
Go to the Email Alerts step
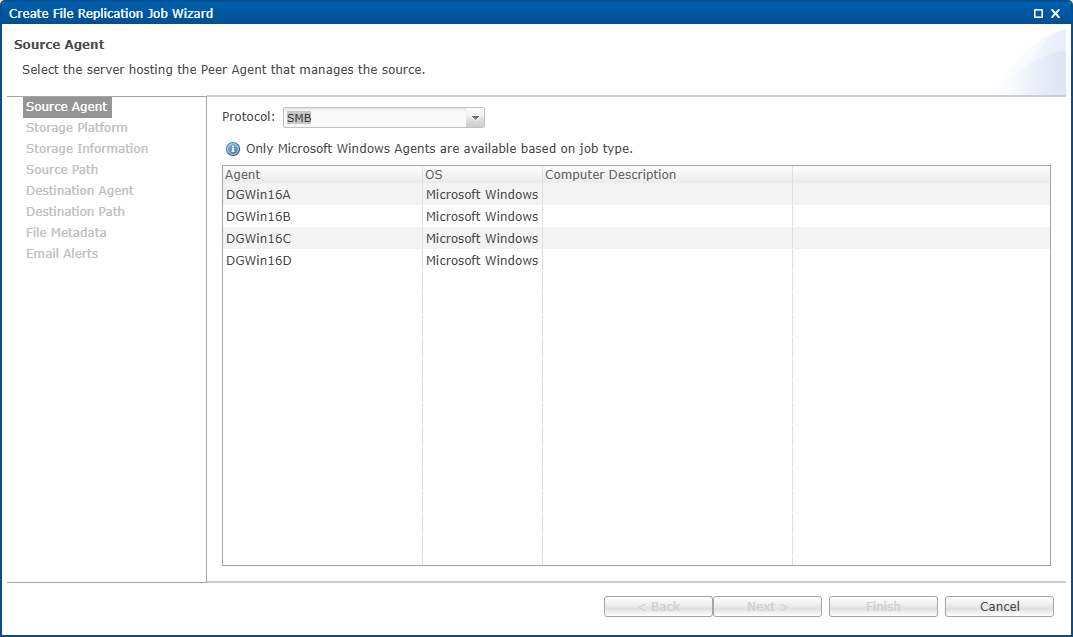[62, 254]
